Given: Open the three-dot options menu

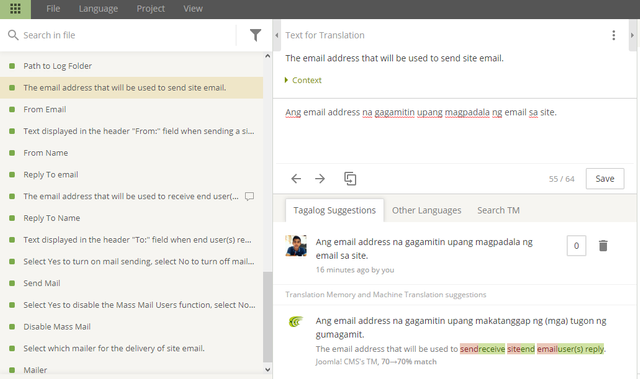Looking at the screenshot, I should (613, 35).
